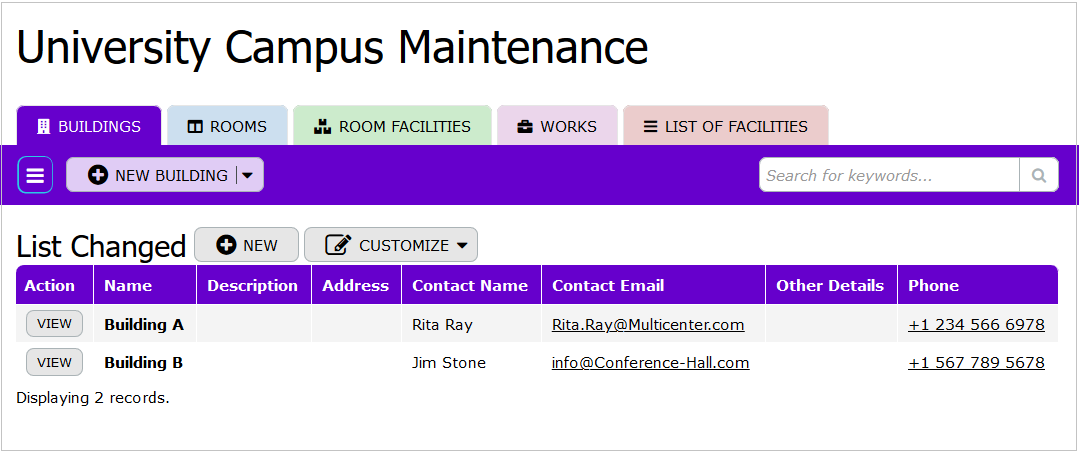Viewport: 1079px width, 453px height.
Task: Open the Room Facilities tab
Action: click(392, 127)
